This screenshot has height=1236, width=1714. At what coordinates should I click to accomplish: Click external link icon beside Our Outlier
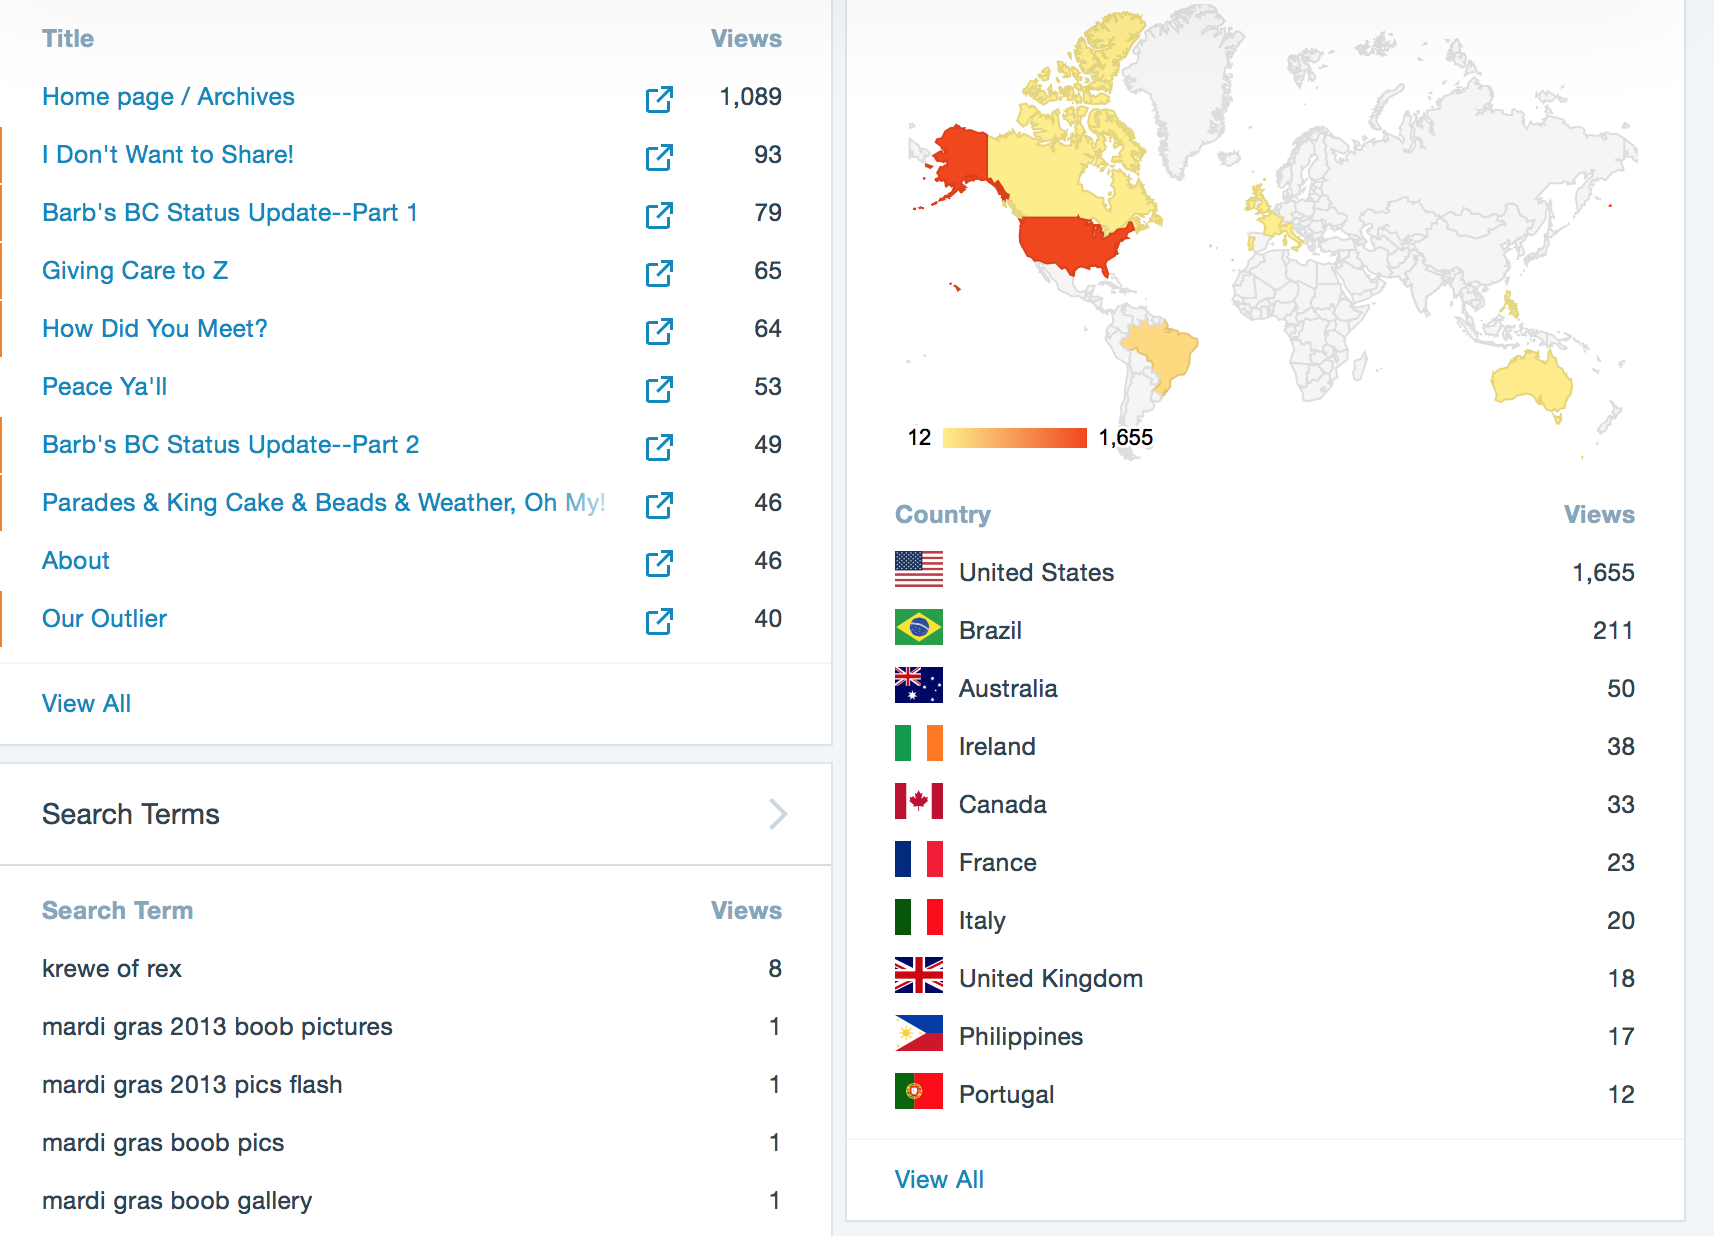[x=659, y=621]
